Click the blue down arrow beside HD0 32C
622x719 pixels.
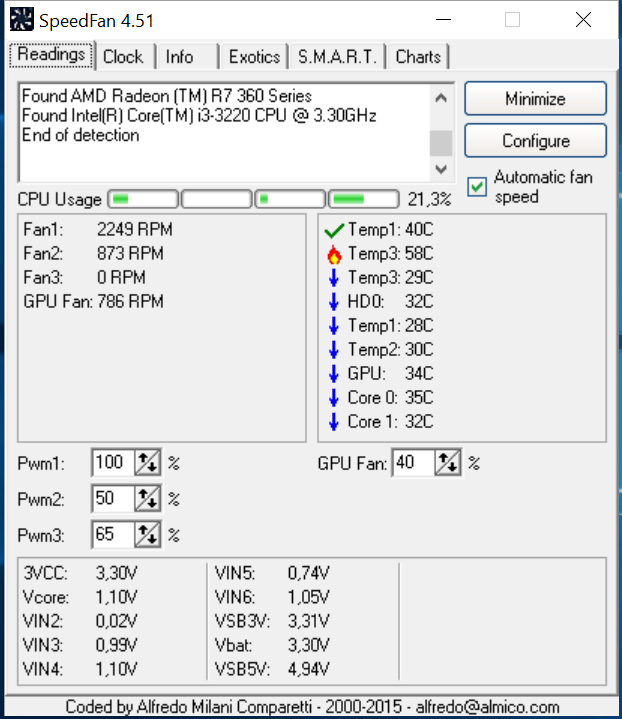(x=334, y=302)
